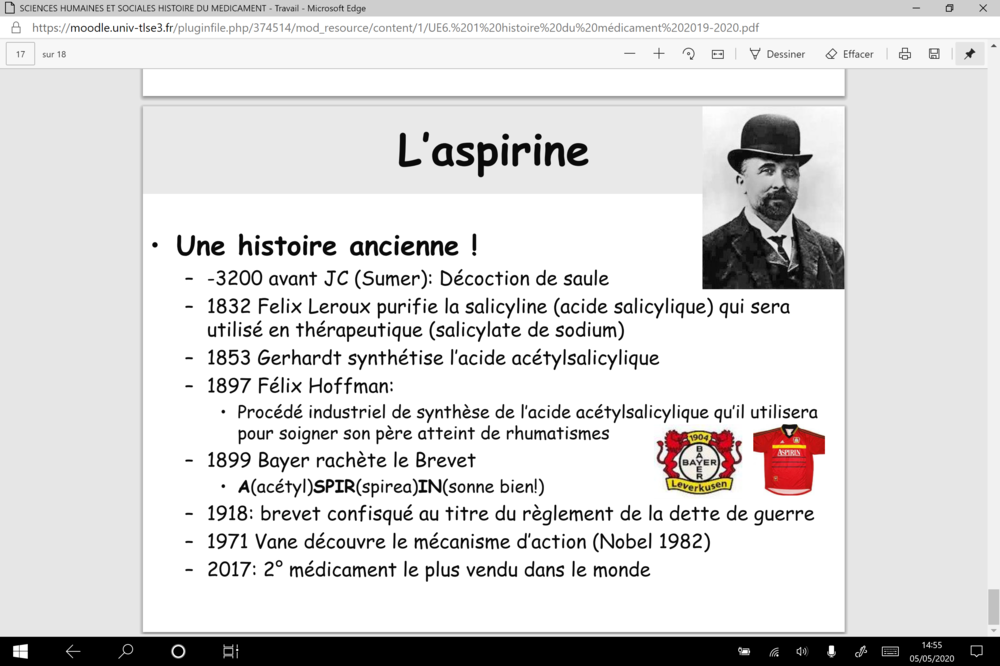Open the taskbar search magnifier
Screen dimensions: 1000x666
coord(126,651)
